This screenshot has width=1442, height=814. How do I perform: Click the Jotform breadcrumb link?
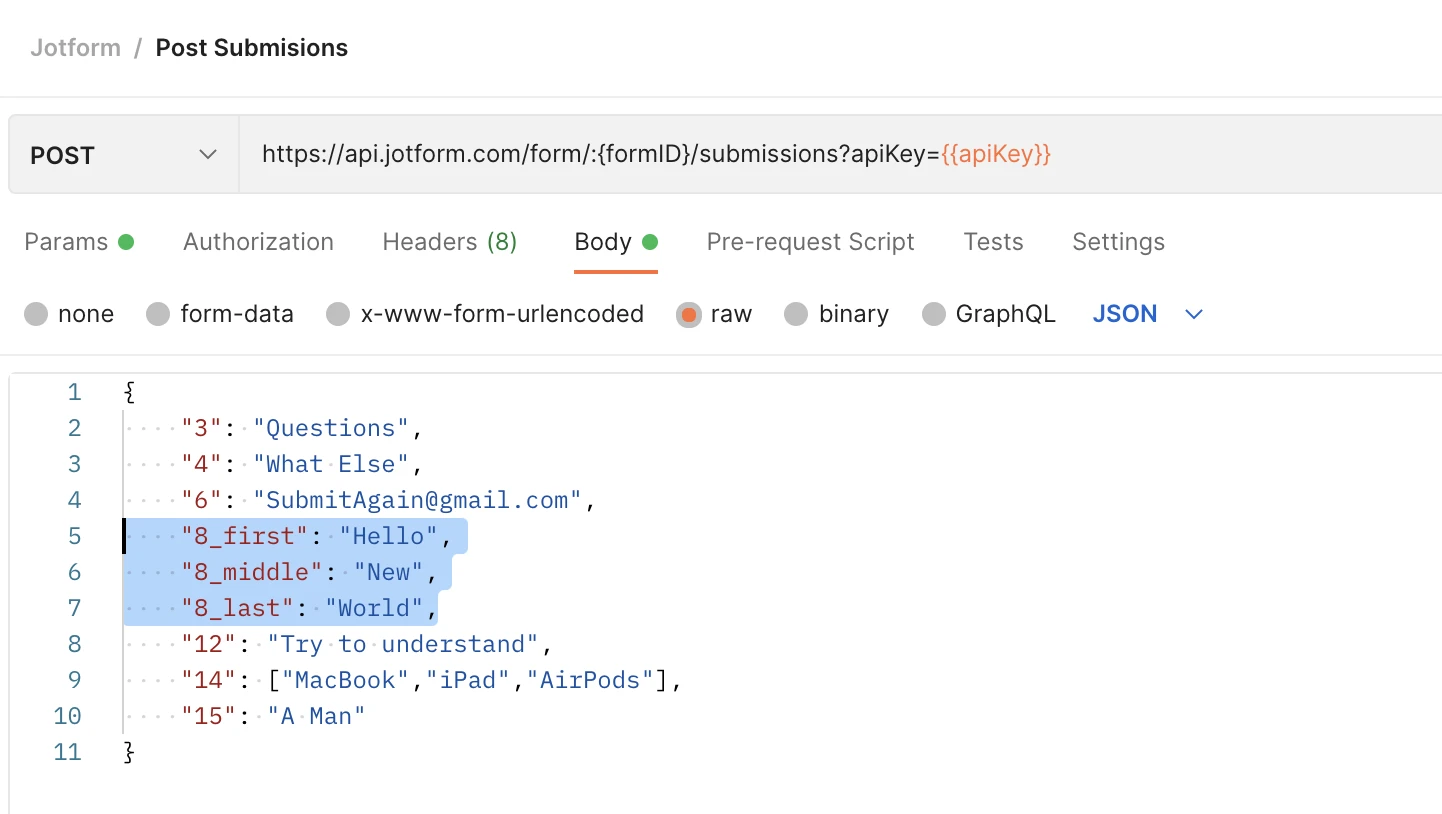click(x=76, y=47)
